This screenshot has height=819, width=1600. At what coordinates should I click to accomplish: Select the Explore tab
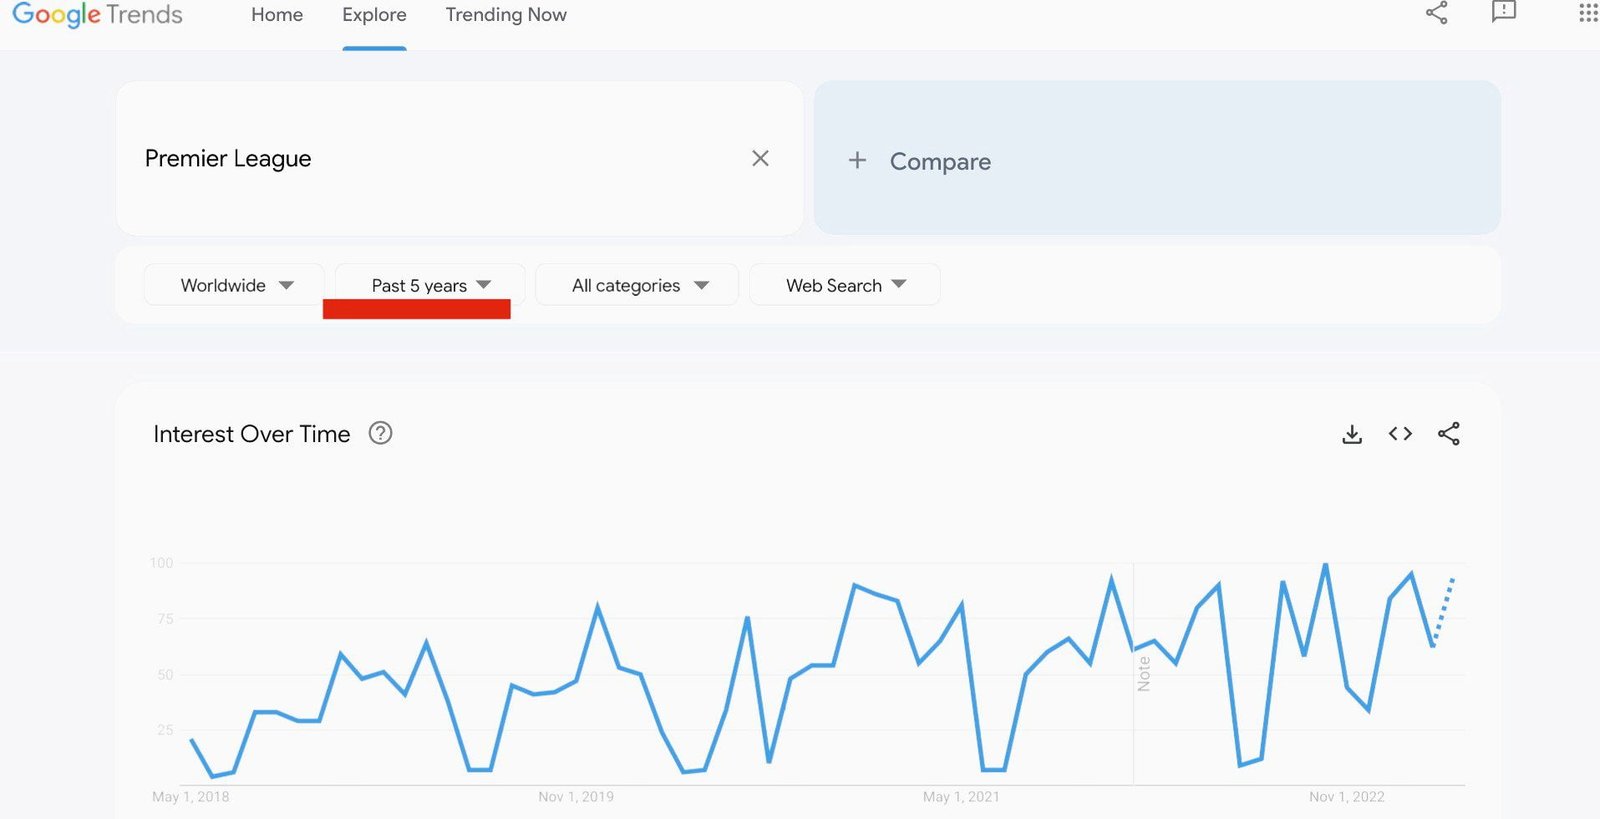click(374, 15)
